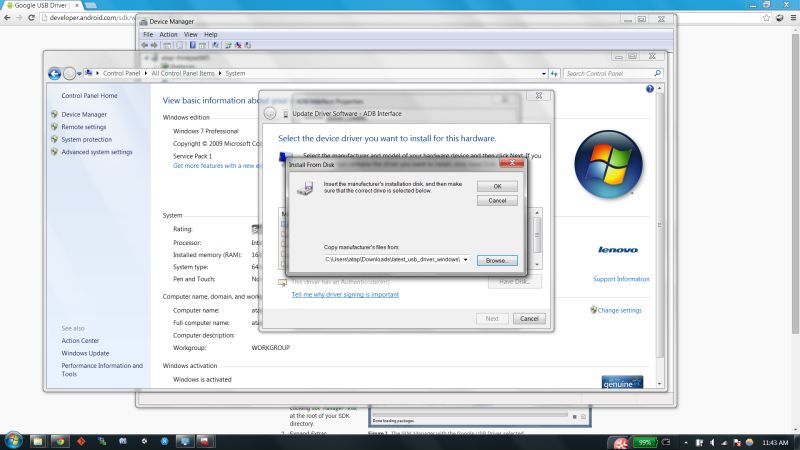Close the Google USB Driver Chrome tab

77,5
